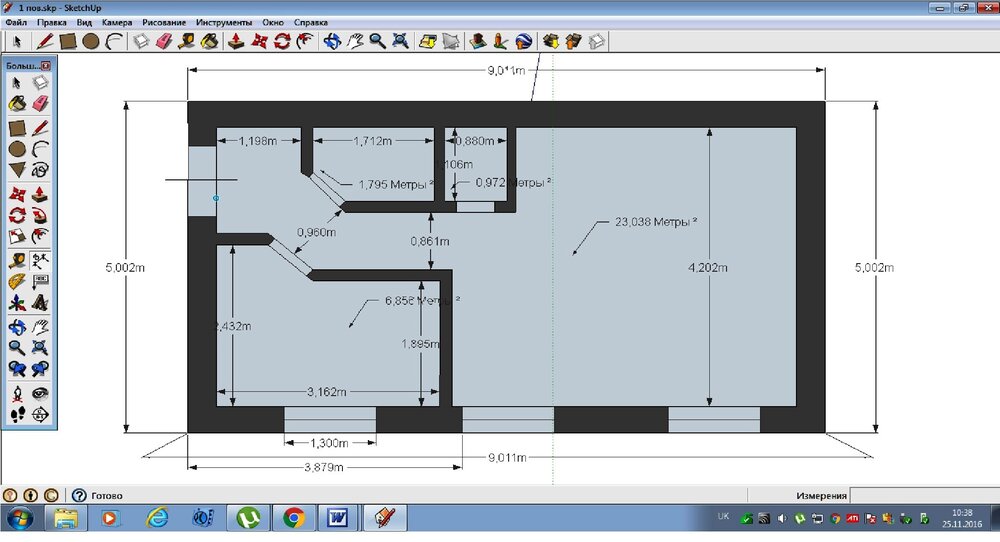Open the Камера menu
Screen dimensions: 1000x542
click(117, 21)
